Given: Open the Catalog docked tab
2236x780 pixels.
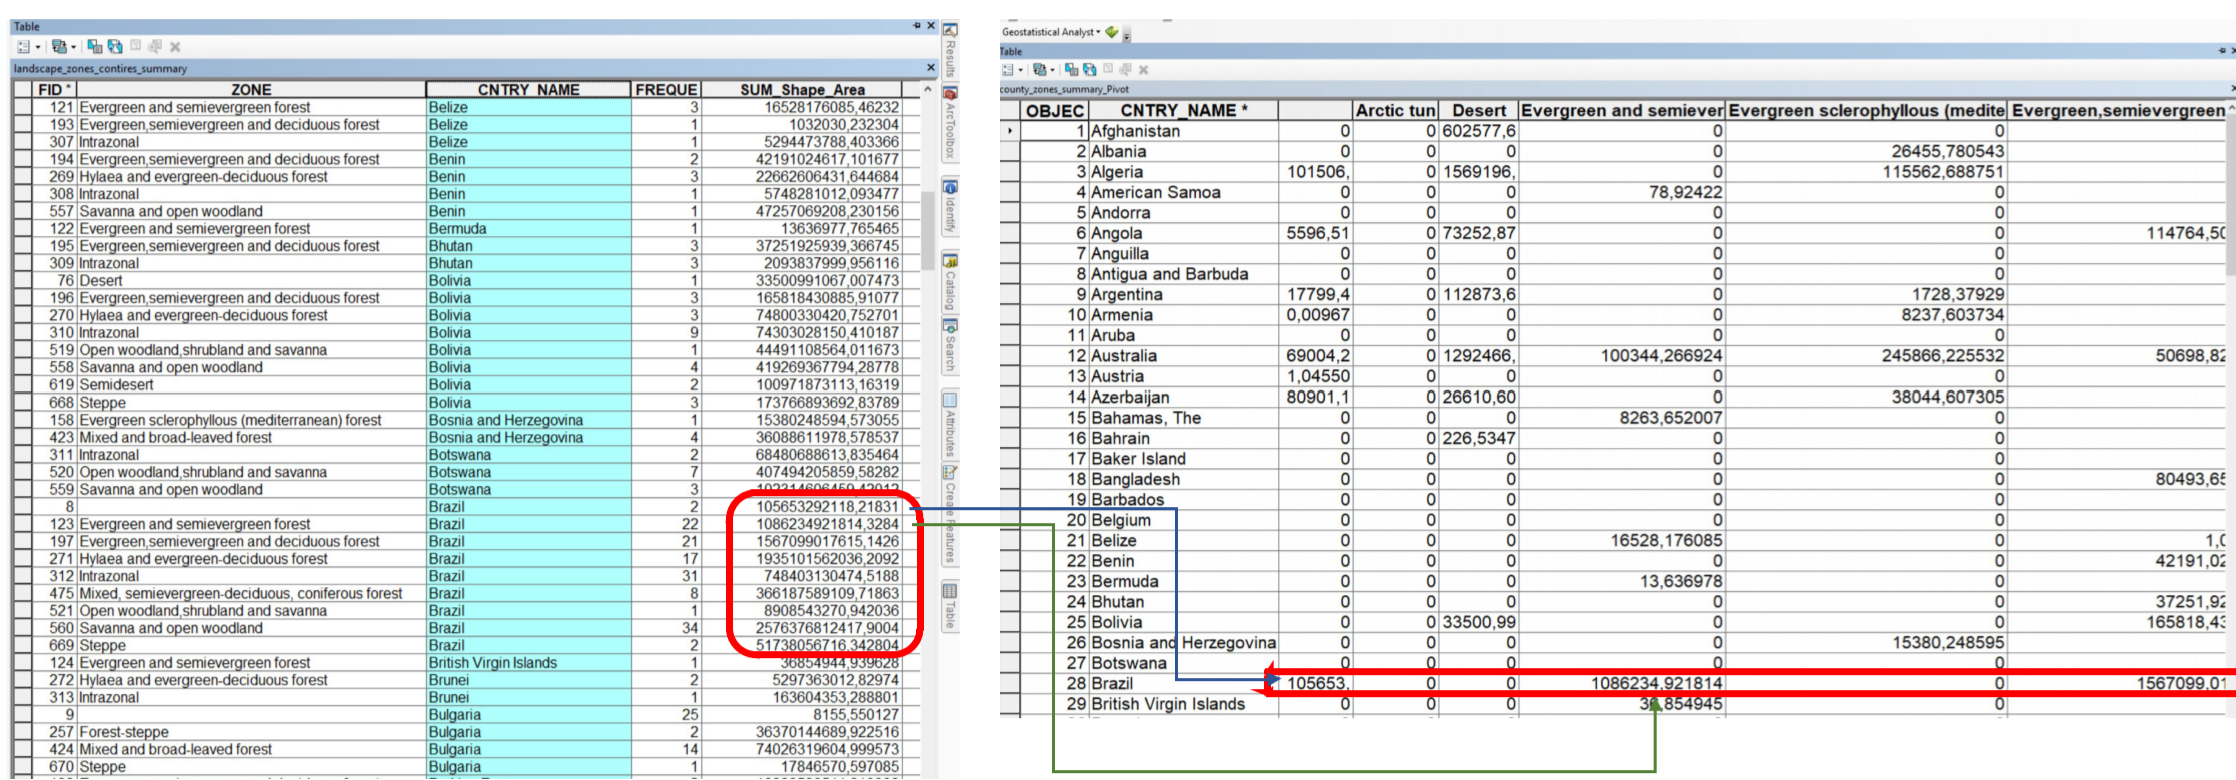Looking at the screenshot, I should (950, 282).
